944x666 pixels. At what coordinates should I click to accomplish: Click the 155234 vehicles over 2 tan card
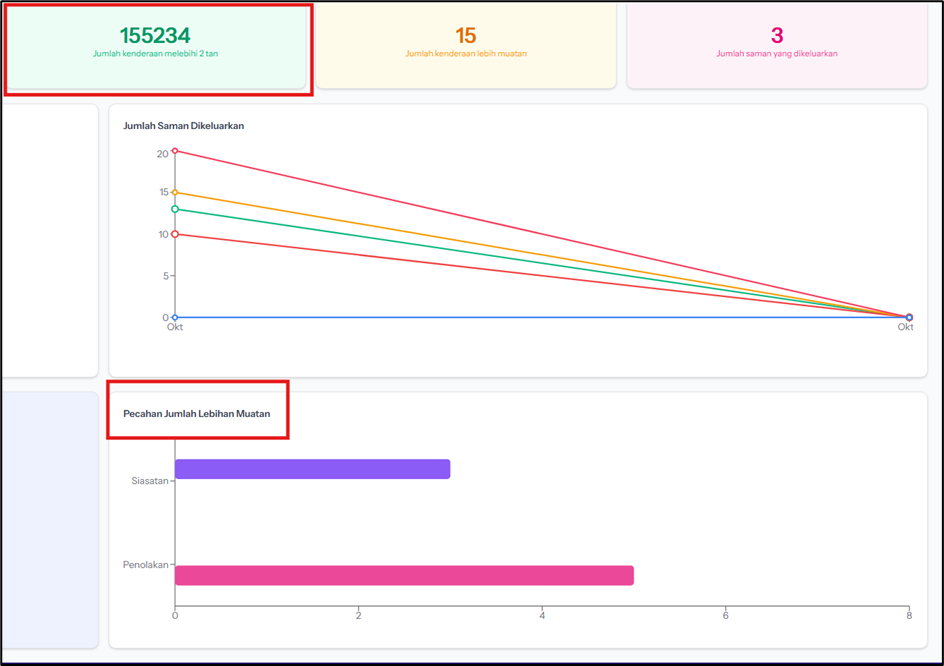[155, 44]
